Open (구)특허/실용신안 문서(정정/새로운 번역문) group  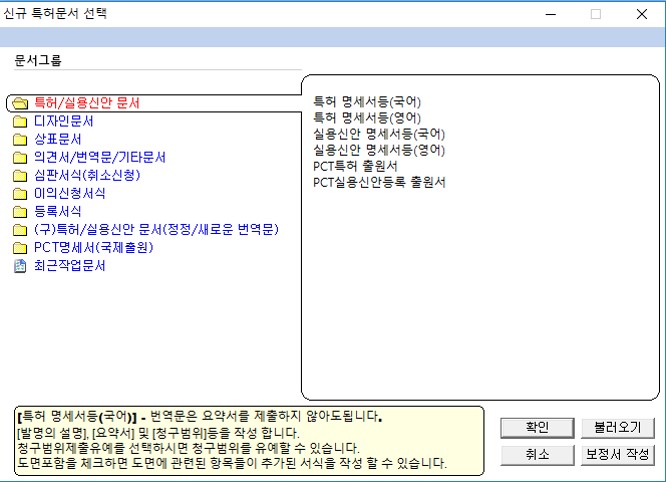coord(156,229)
